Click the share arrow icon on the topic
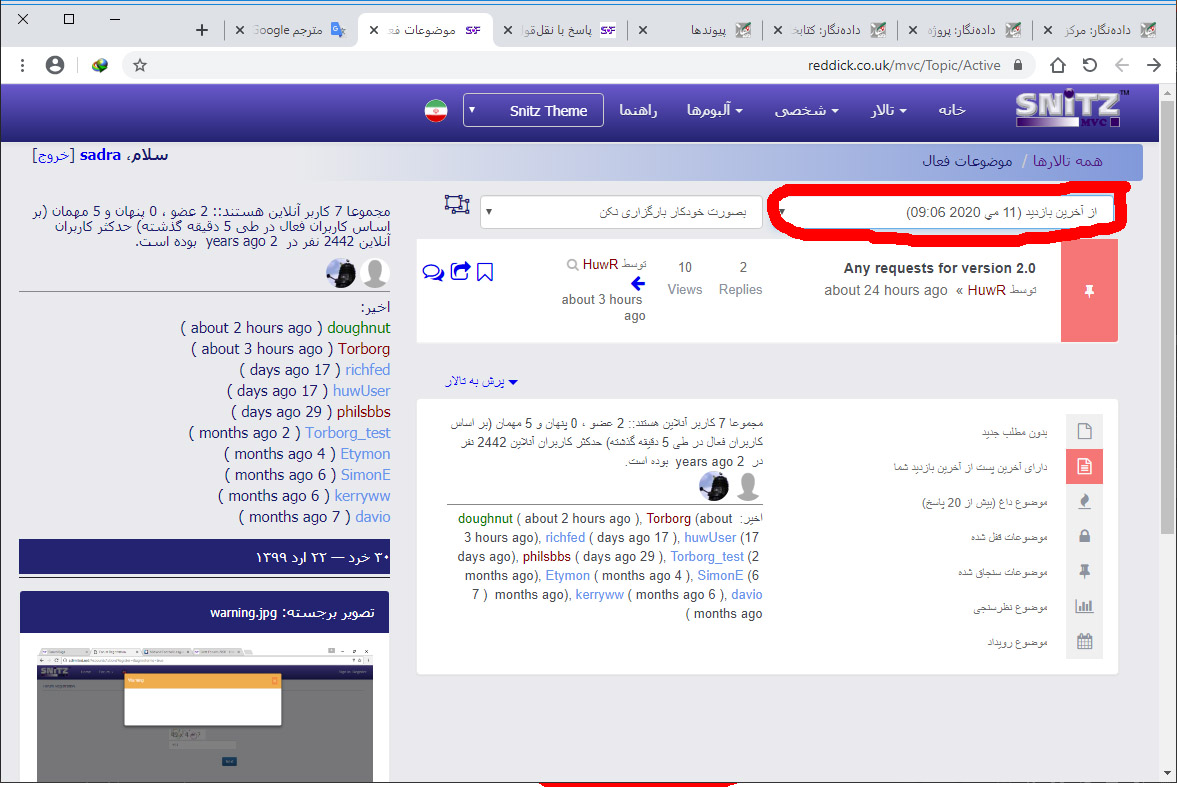The height and width of the screenshot is (787, 1177). point(460,271)
